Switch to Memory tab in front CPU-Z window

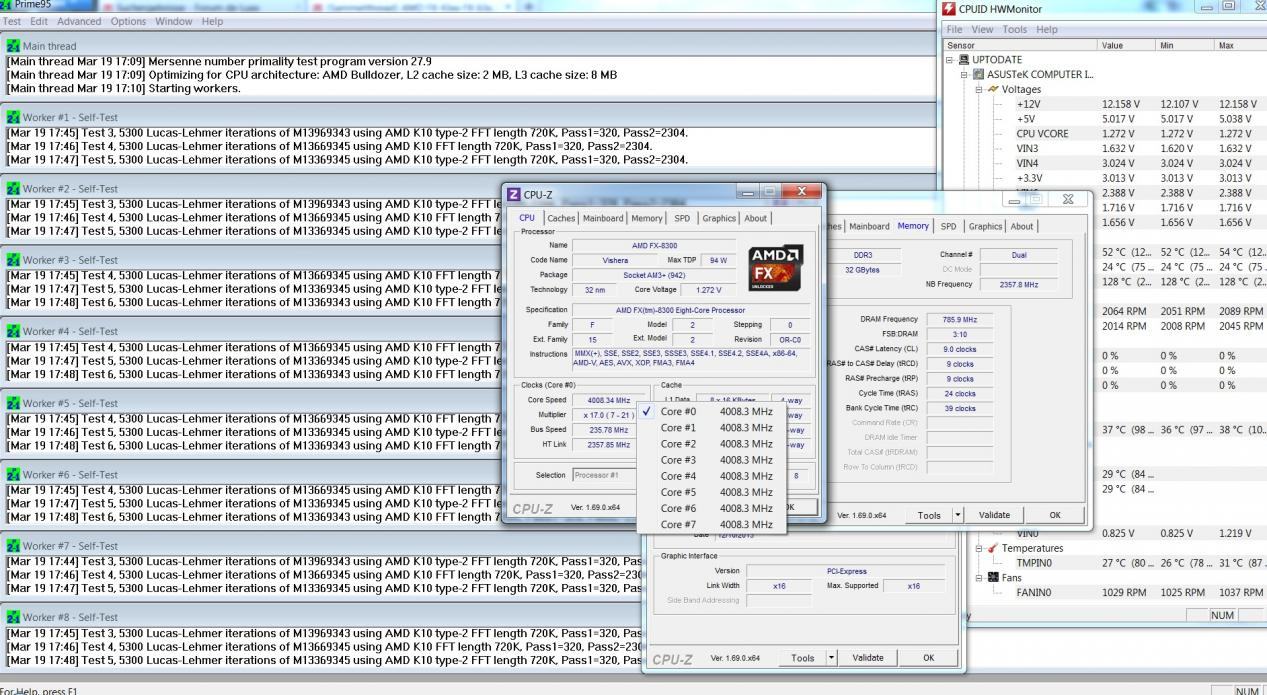click(x=647, y=218)
